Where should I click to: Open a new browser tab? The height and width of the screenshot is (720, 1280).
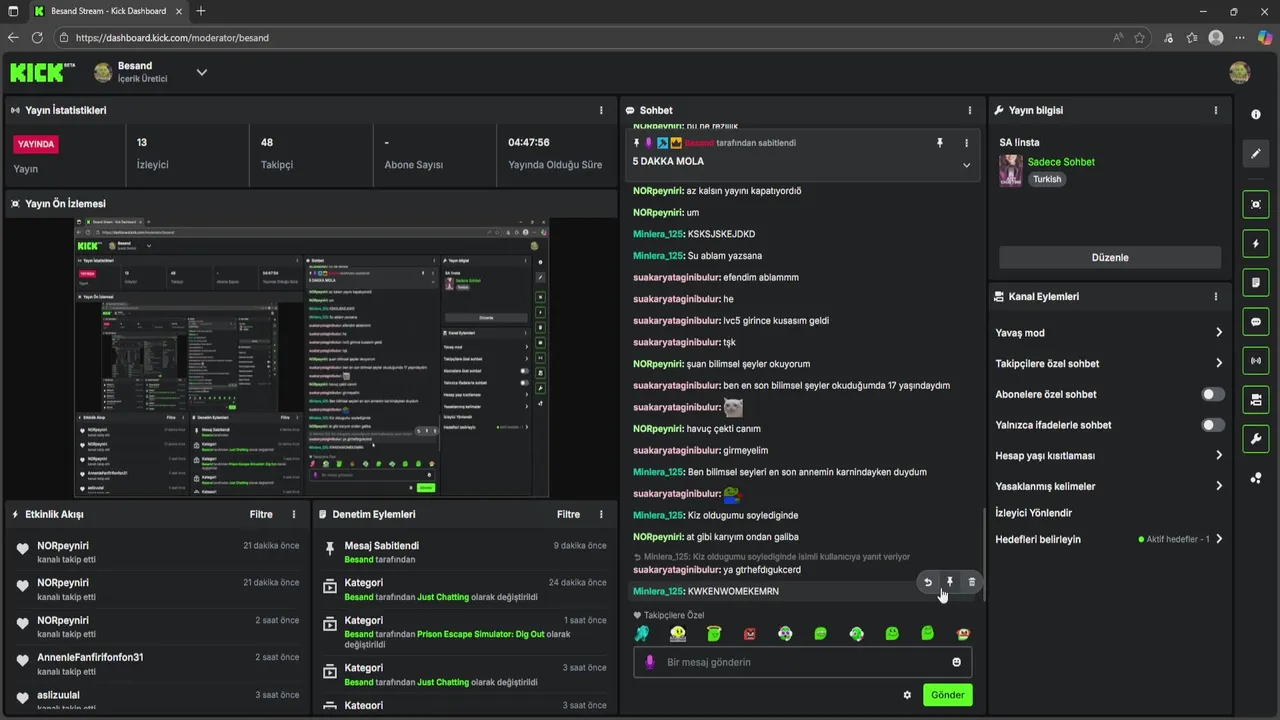pyautogui.click(x=201, y=11)
